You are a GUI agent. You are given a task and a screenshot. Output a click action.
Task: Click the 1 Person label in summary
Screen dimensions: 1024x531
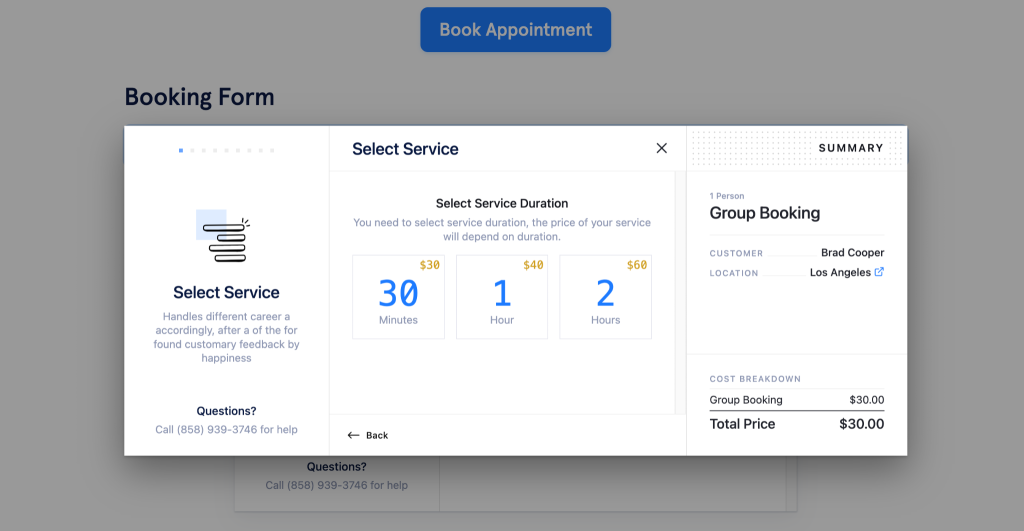coord(727,196)
